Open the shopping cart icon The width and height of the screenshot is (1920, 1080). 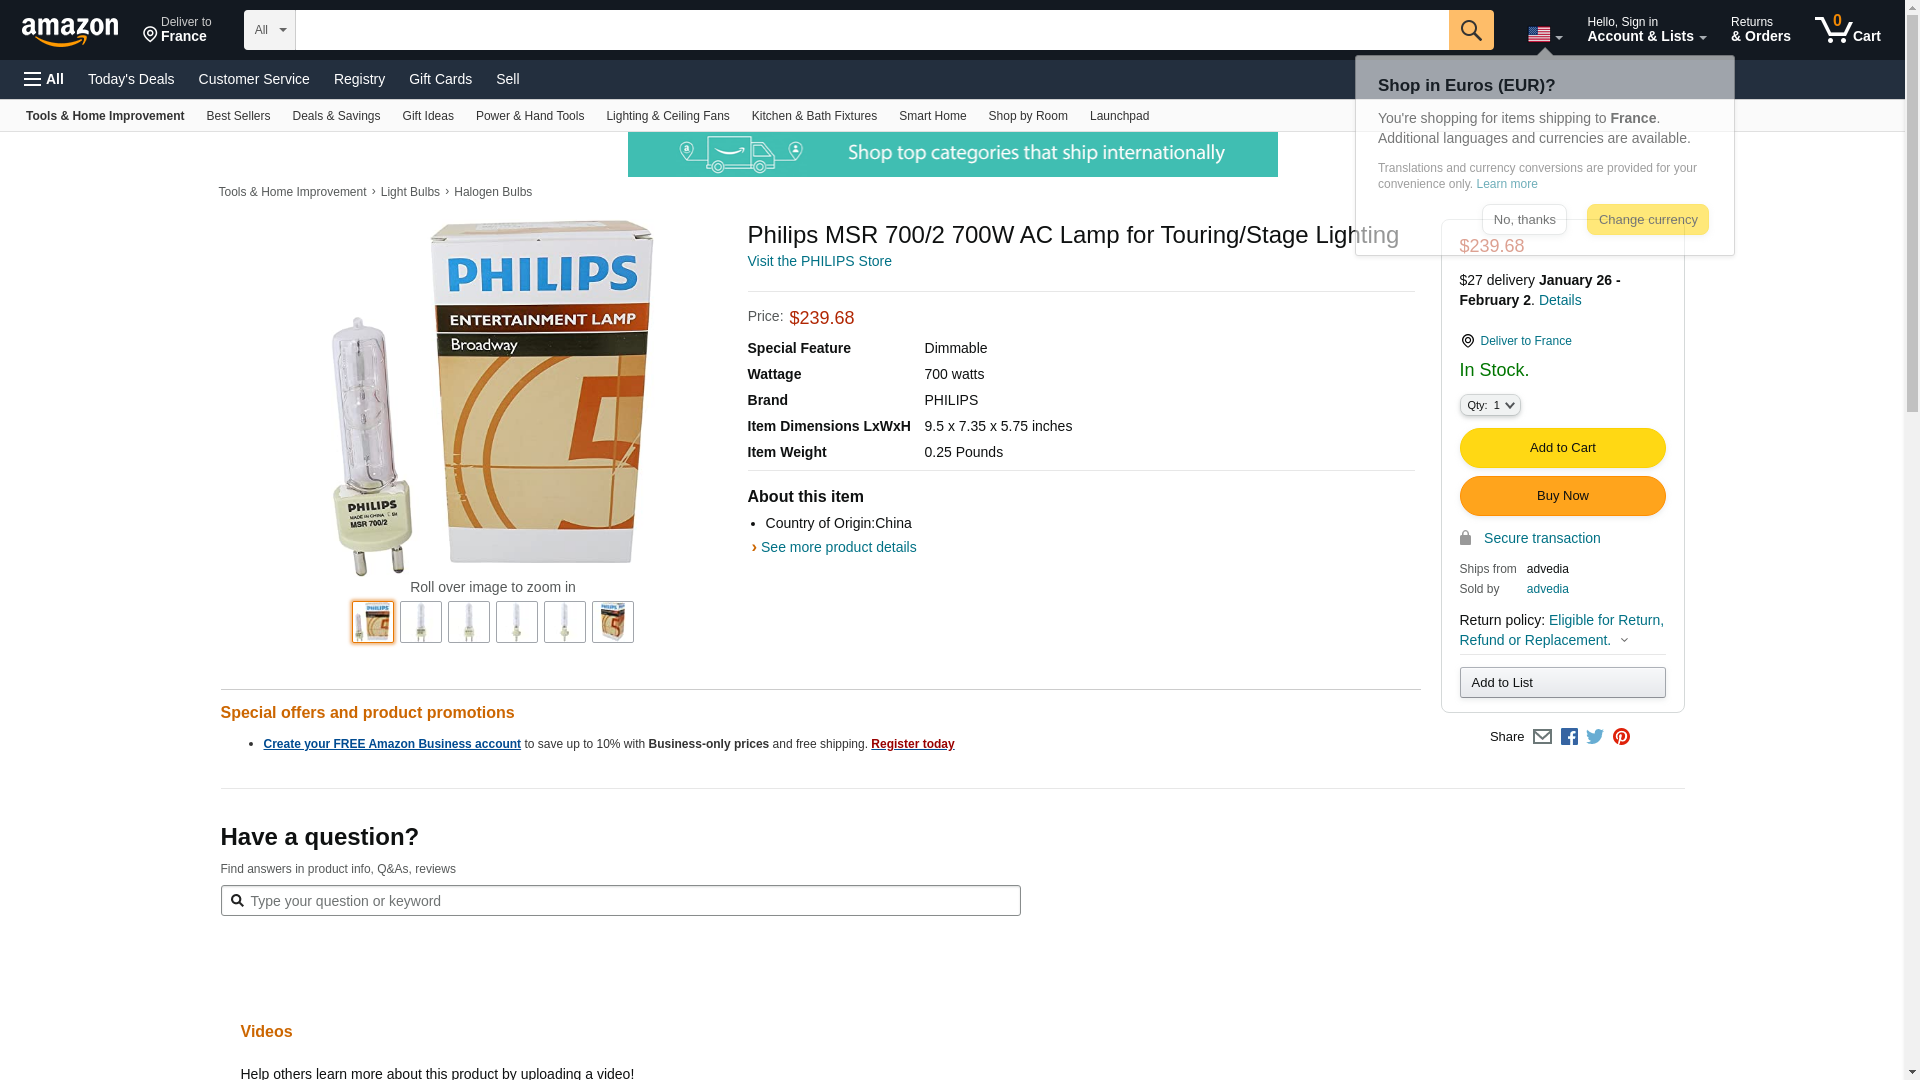point(1847,30)
